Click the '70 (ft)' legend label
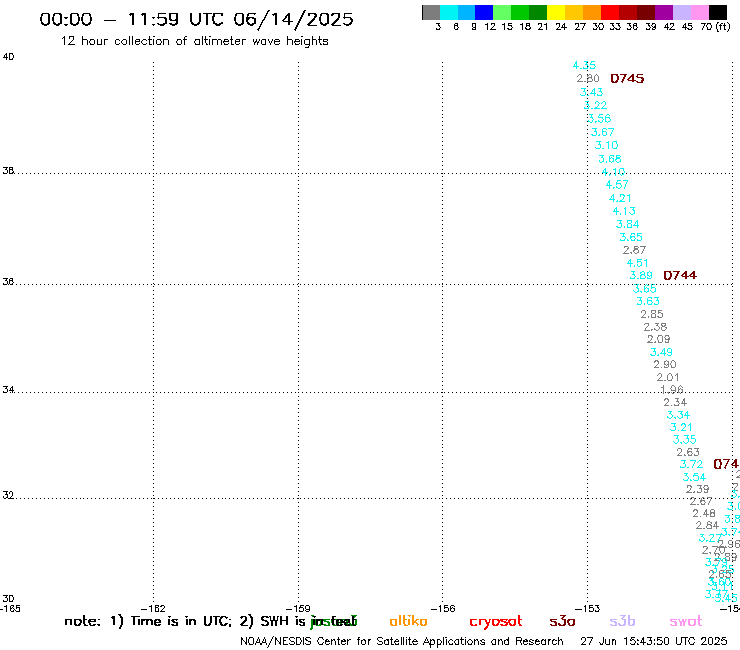 [x=715, y=27]
